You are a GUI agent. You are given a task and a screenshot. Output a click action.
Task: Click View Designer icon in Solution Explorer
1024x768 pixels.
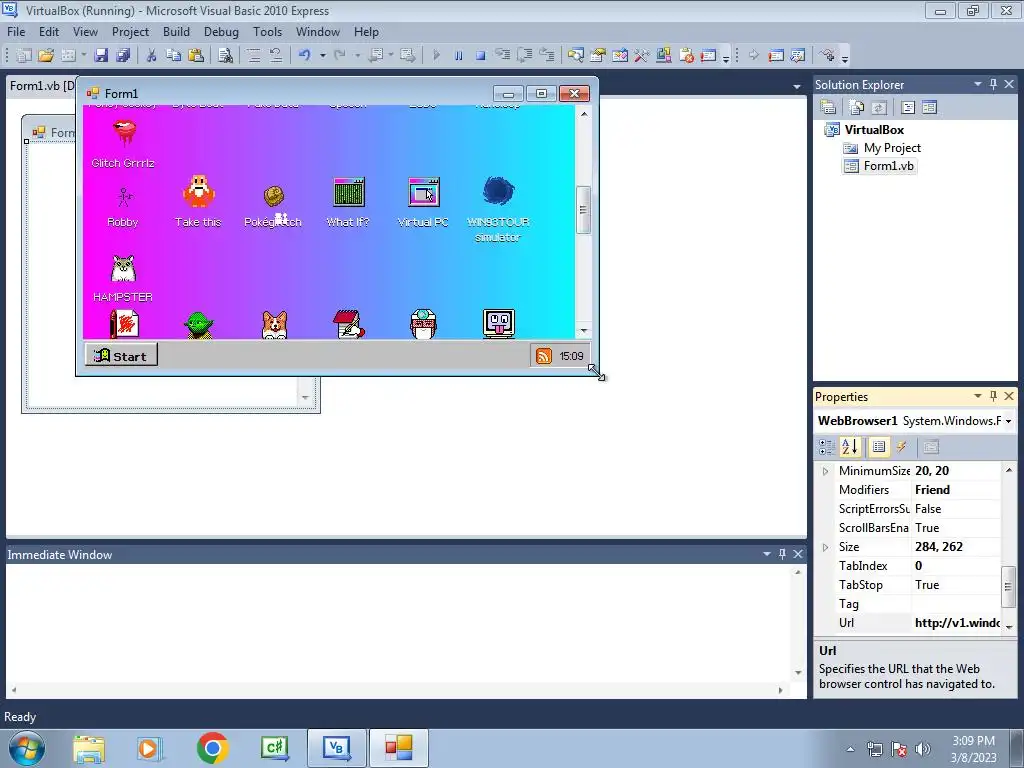tap(929, 107)
